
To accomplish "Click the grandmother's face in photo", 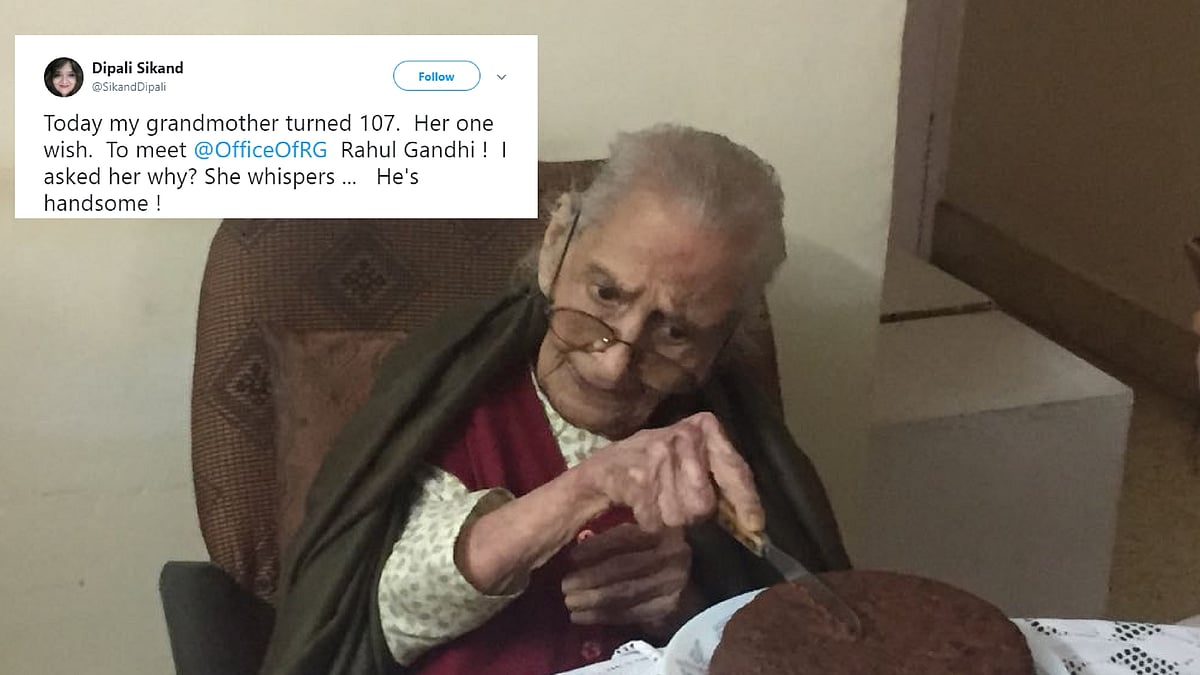I will [x=640, y=300].
